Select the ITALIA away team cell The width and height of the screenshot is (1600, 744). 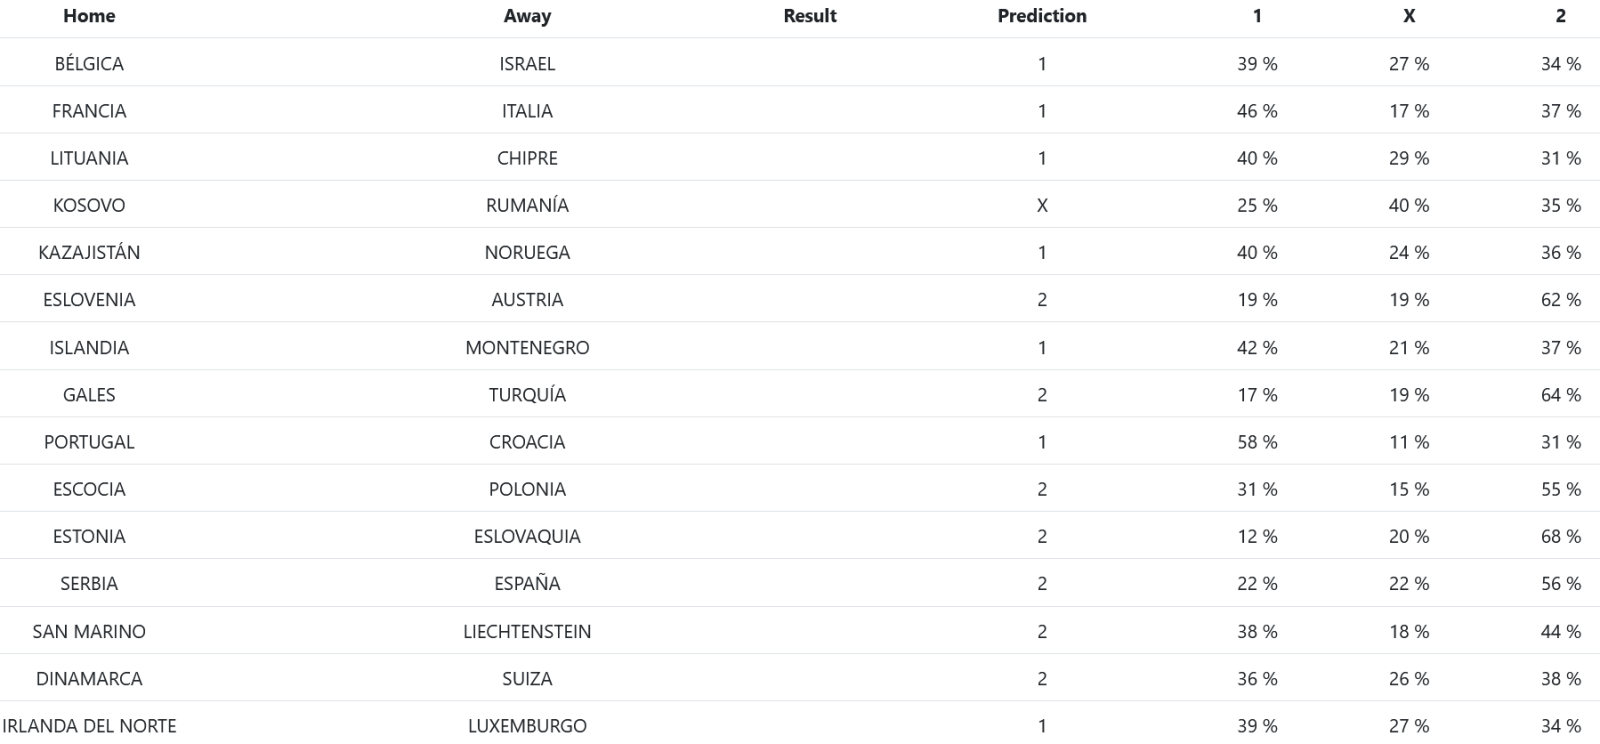tap(527, 111)
